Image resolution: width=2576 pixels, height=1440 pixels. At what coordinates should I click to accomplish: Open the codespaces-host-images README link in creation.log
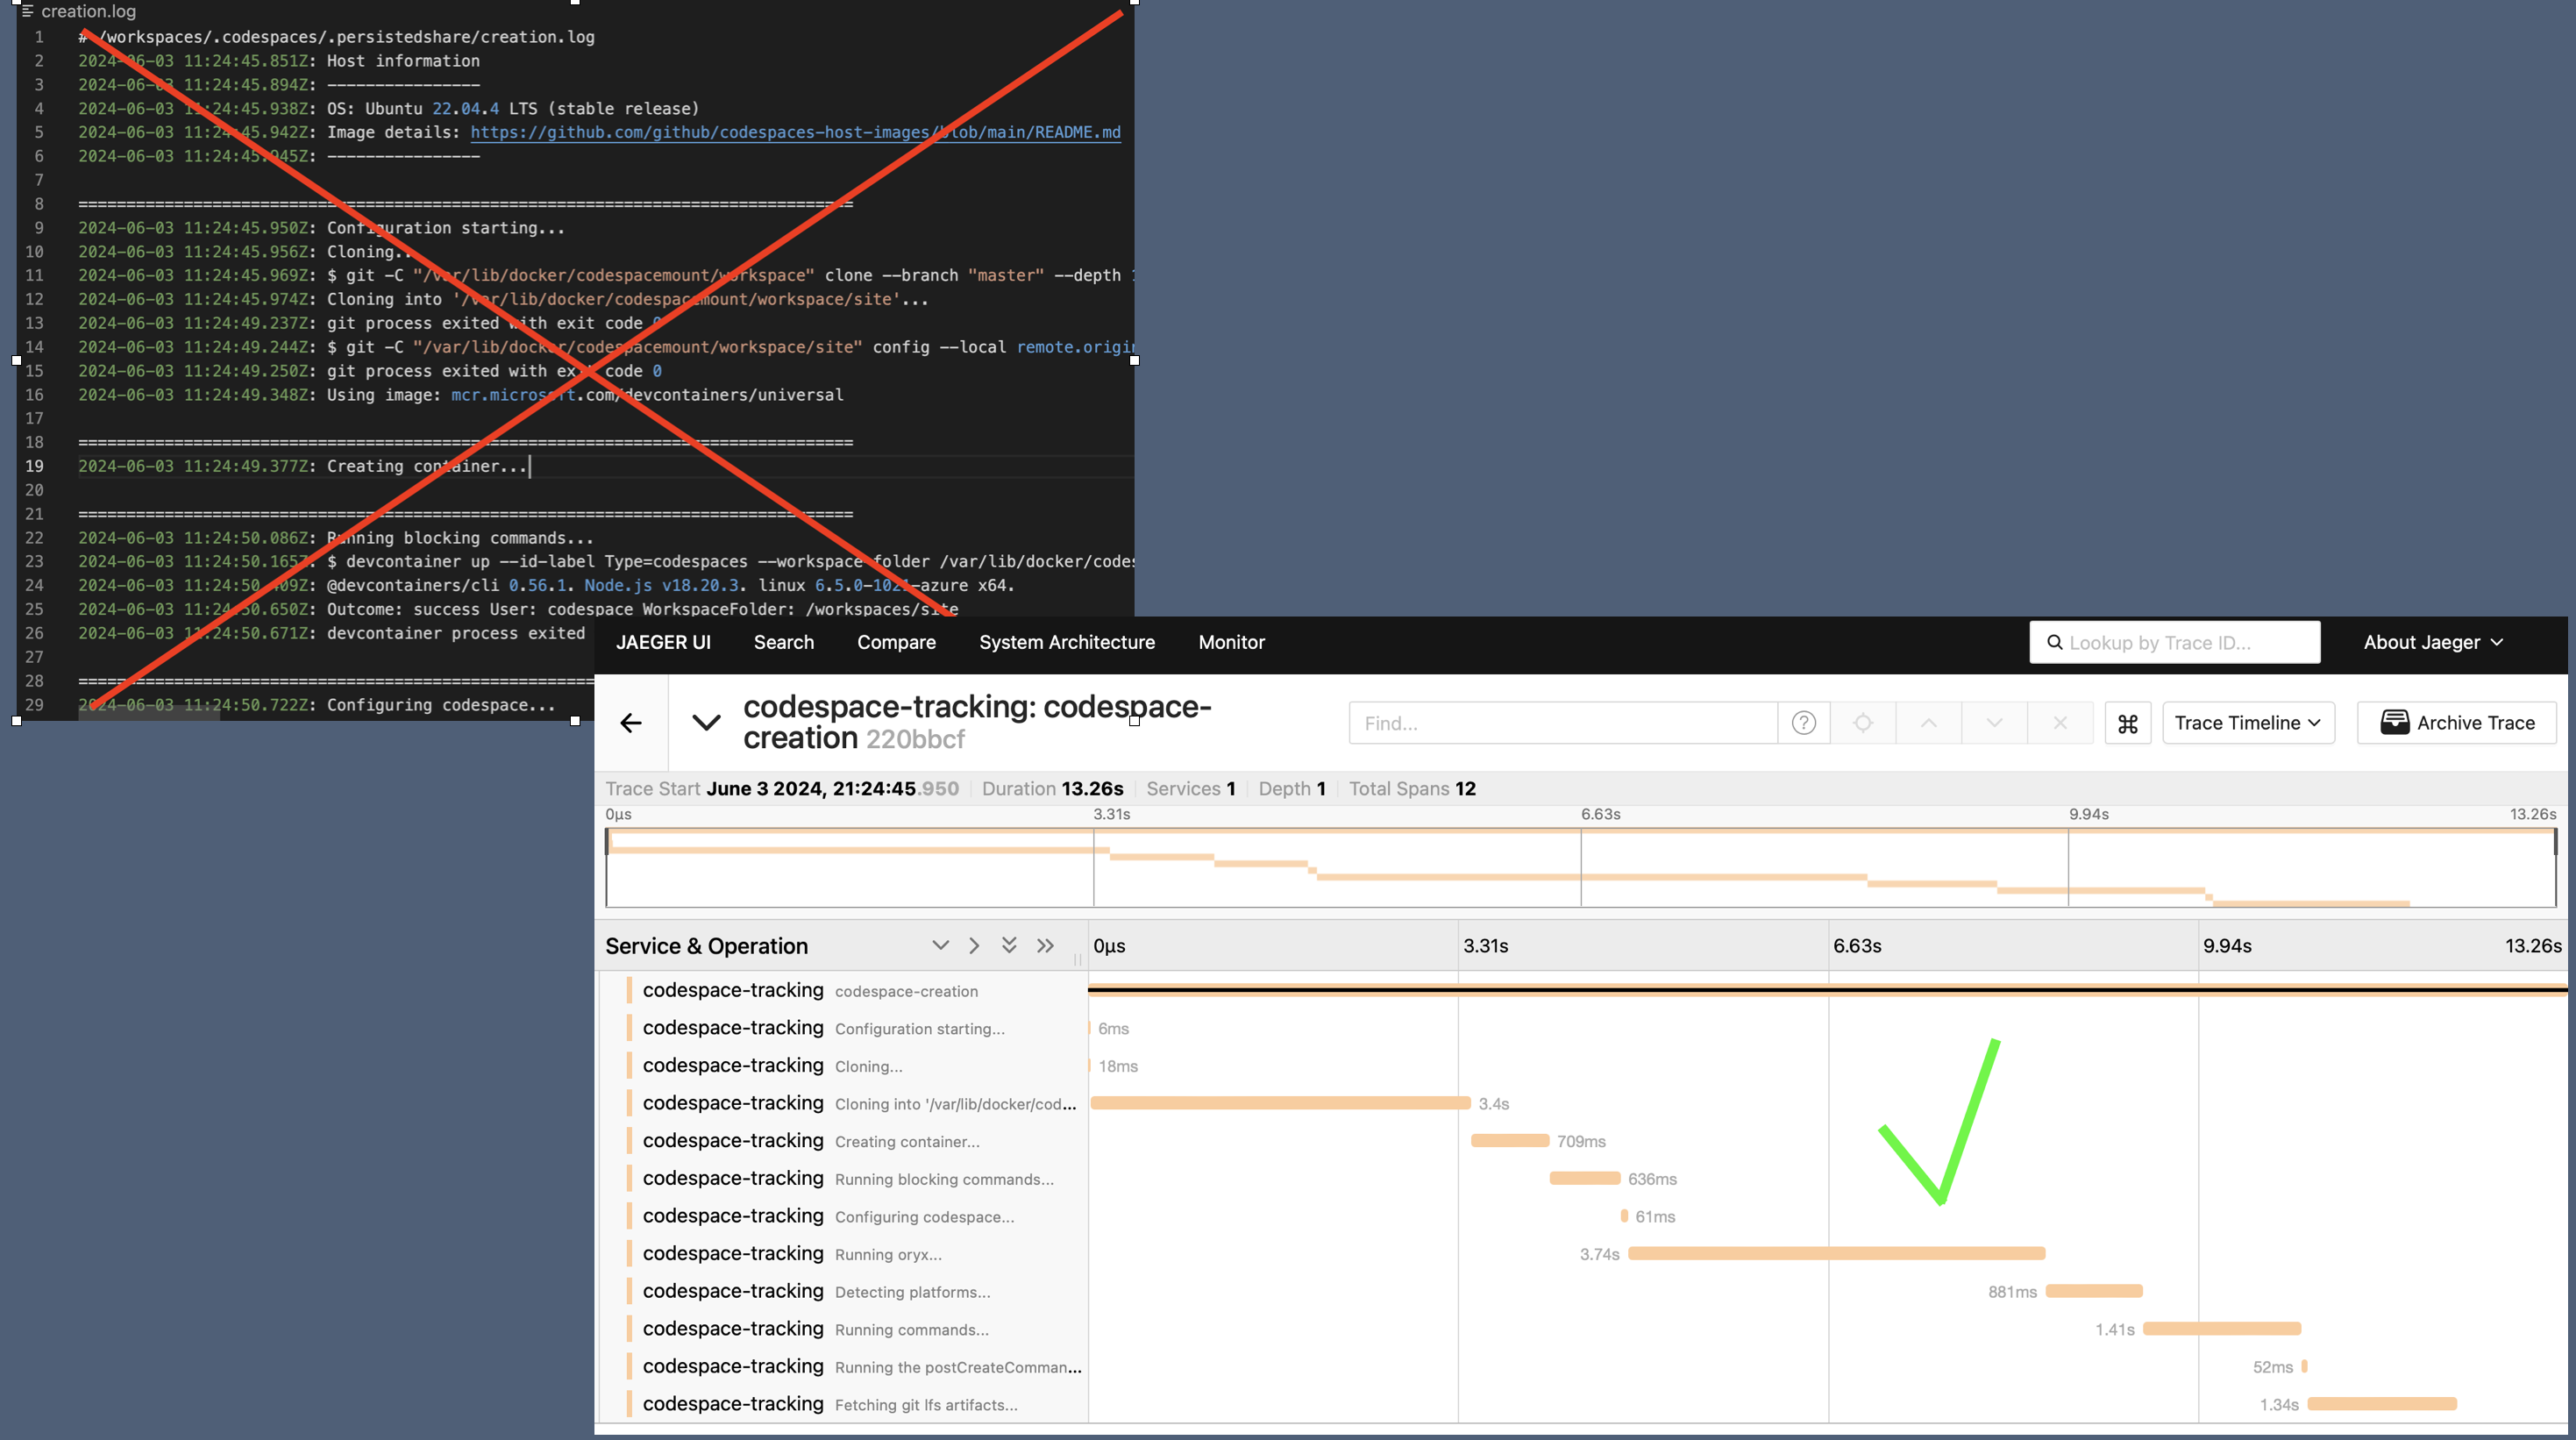click(795, 132)
